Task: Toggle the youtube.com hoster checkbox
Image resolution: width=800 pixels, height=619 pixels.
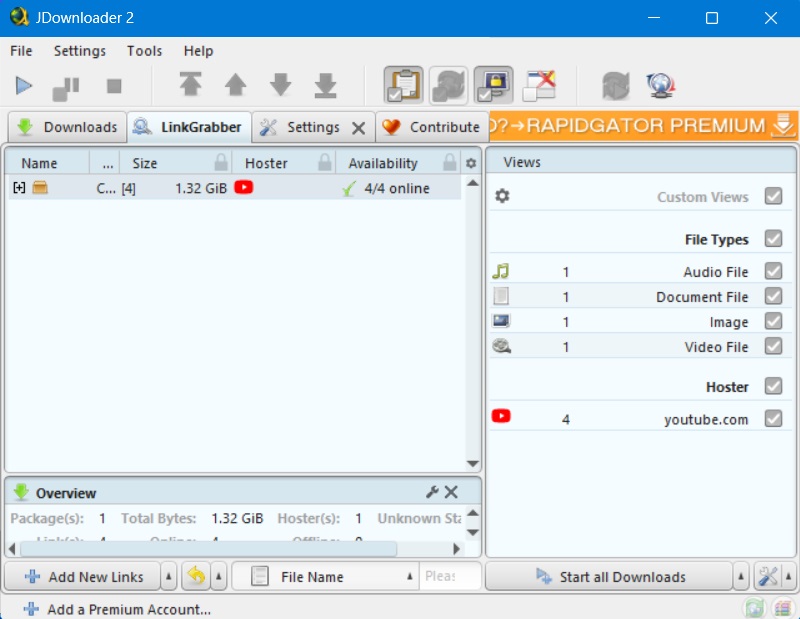Action: pyautogui.click(x=773, y=419)
